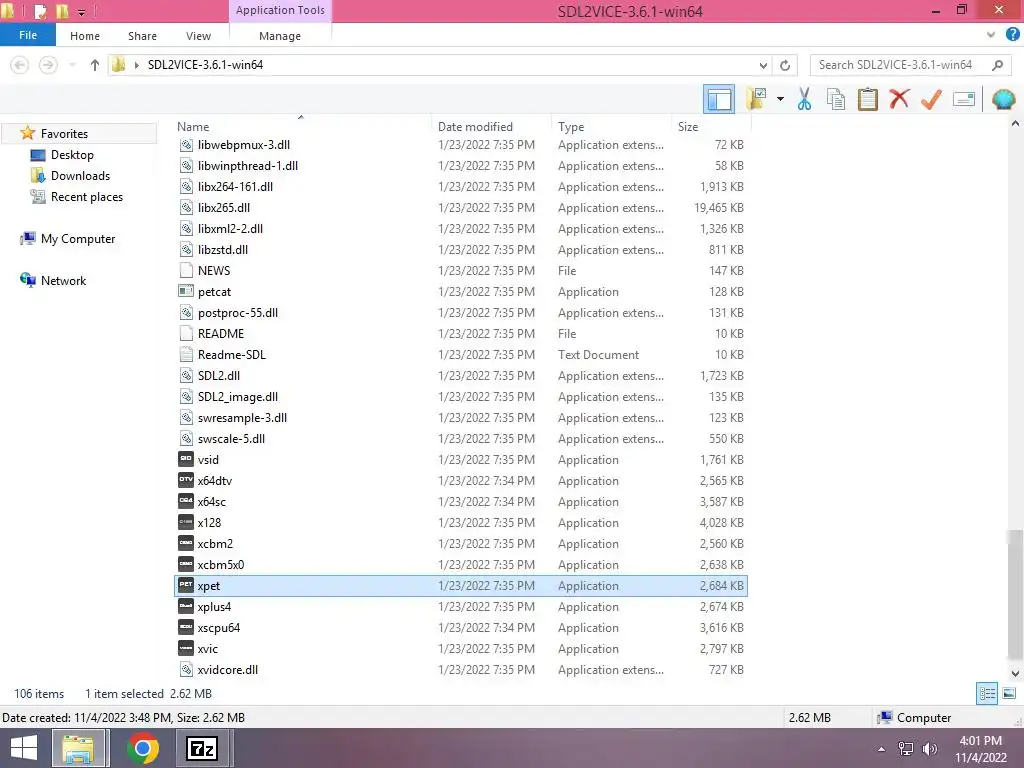This screenshot has width=1024, height=768.
Task: Click the Properties quick access icon
Action: pos(40,11)
